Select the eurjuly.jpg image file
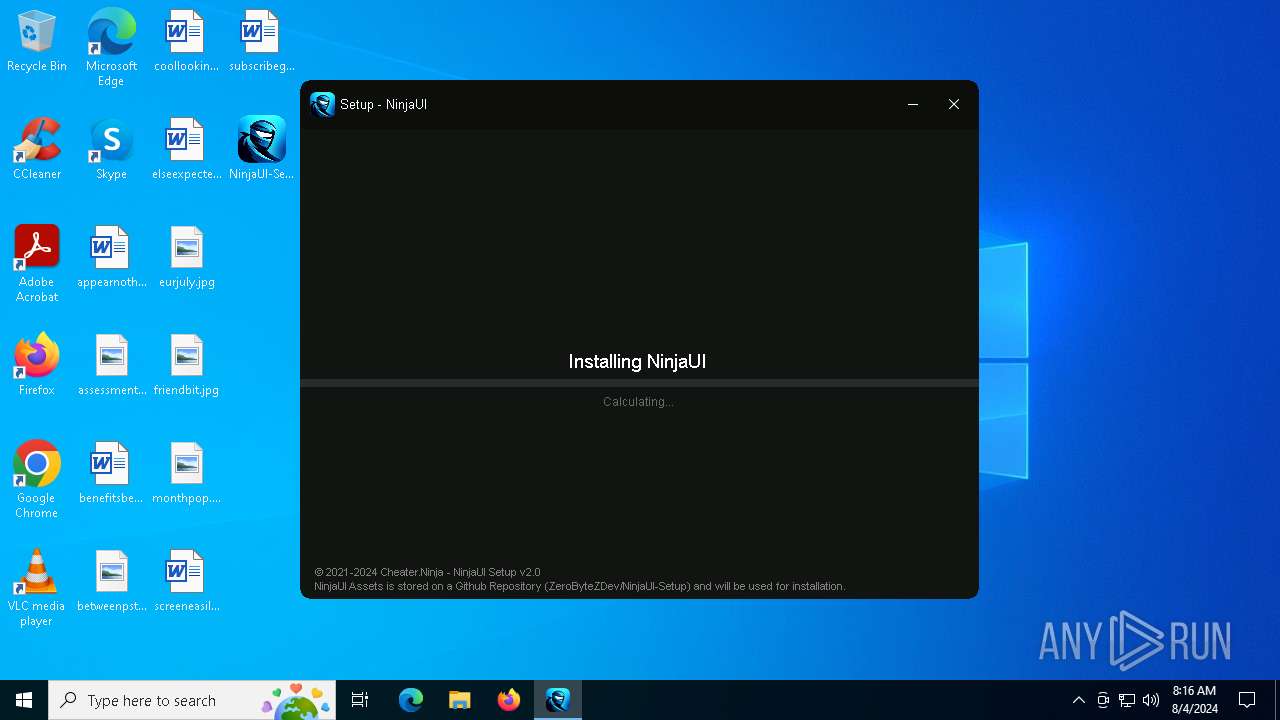Image resolution: width=1280 pixels, height=720 pixels. 186,258
